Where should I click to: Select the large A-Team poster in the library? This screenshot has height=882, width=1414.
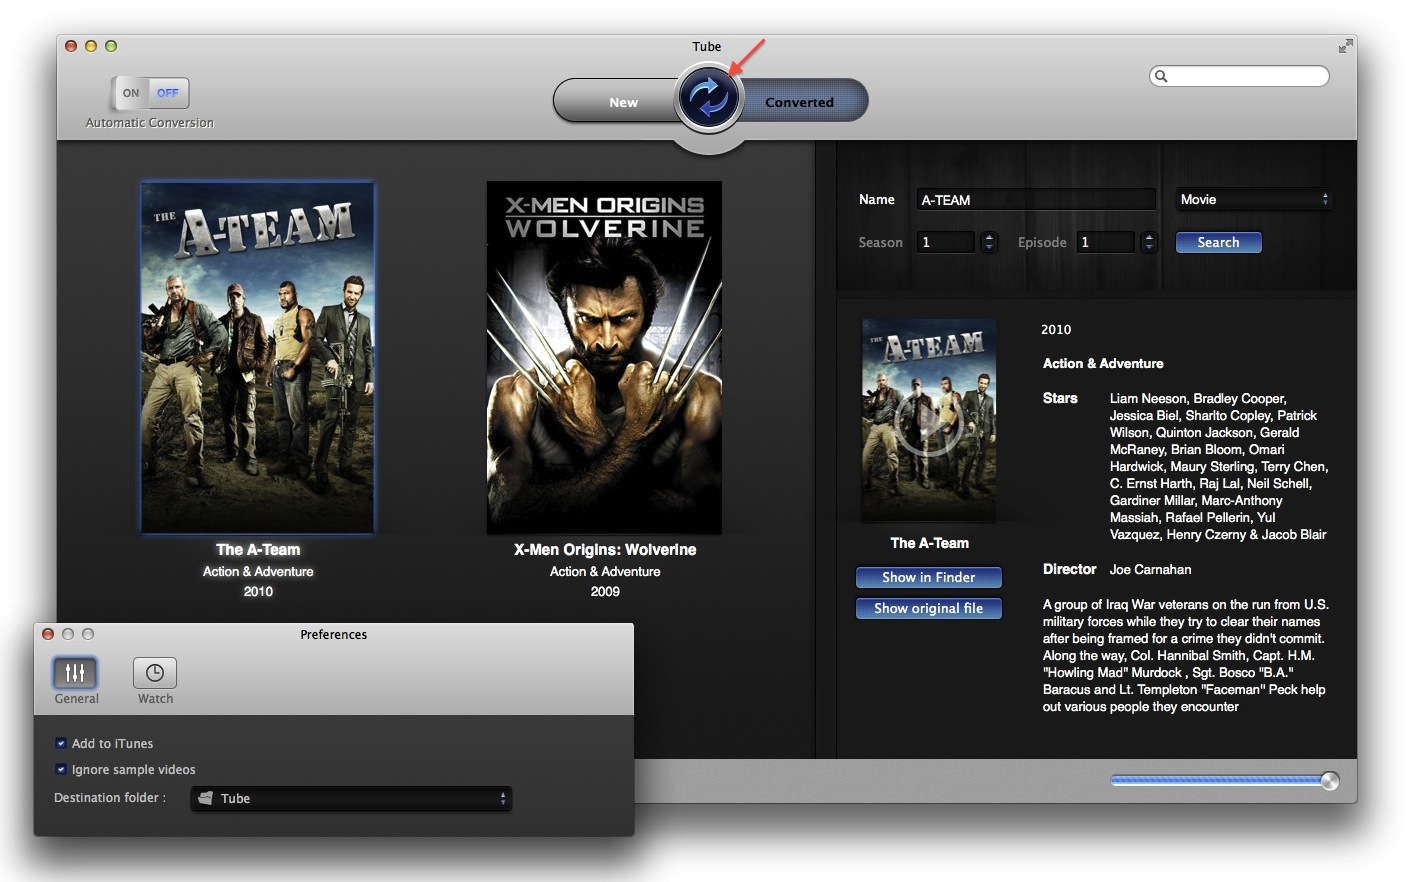tap(258, 357)
